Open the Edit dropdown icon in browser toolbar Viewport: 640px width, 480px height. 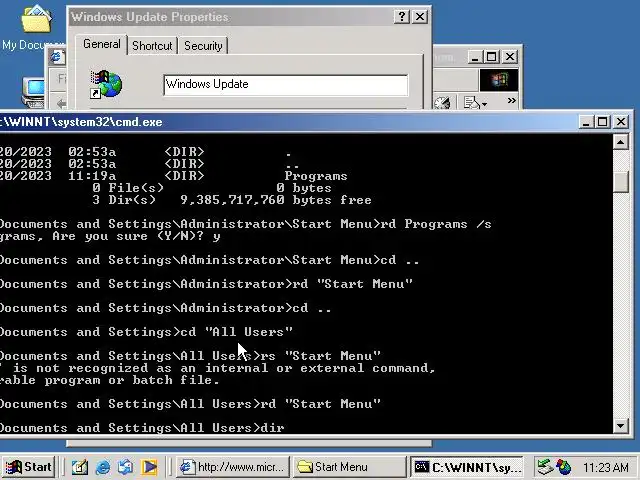(476, 102)
